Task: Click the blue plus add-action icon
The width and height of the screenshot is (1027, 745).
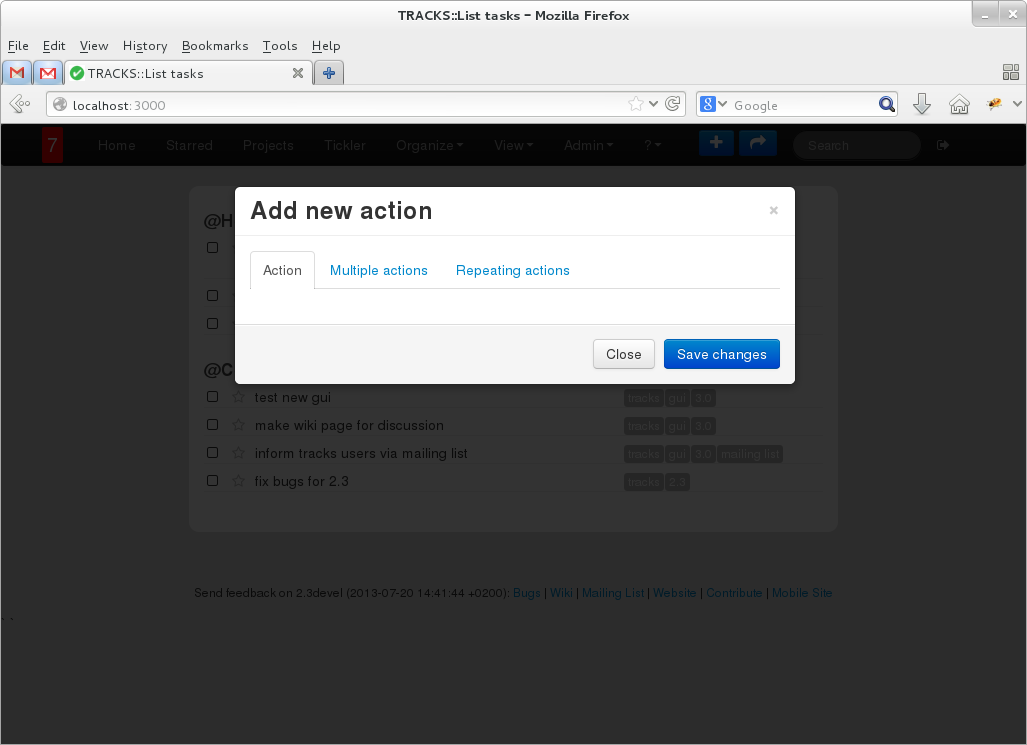Action: point(716,144)
